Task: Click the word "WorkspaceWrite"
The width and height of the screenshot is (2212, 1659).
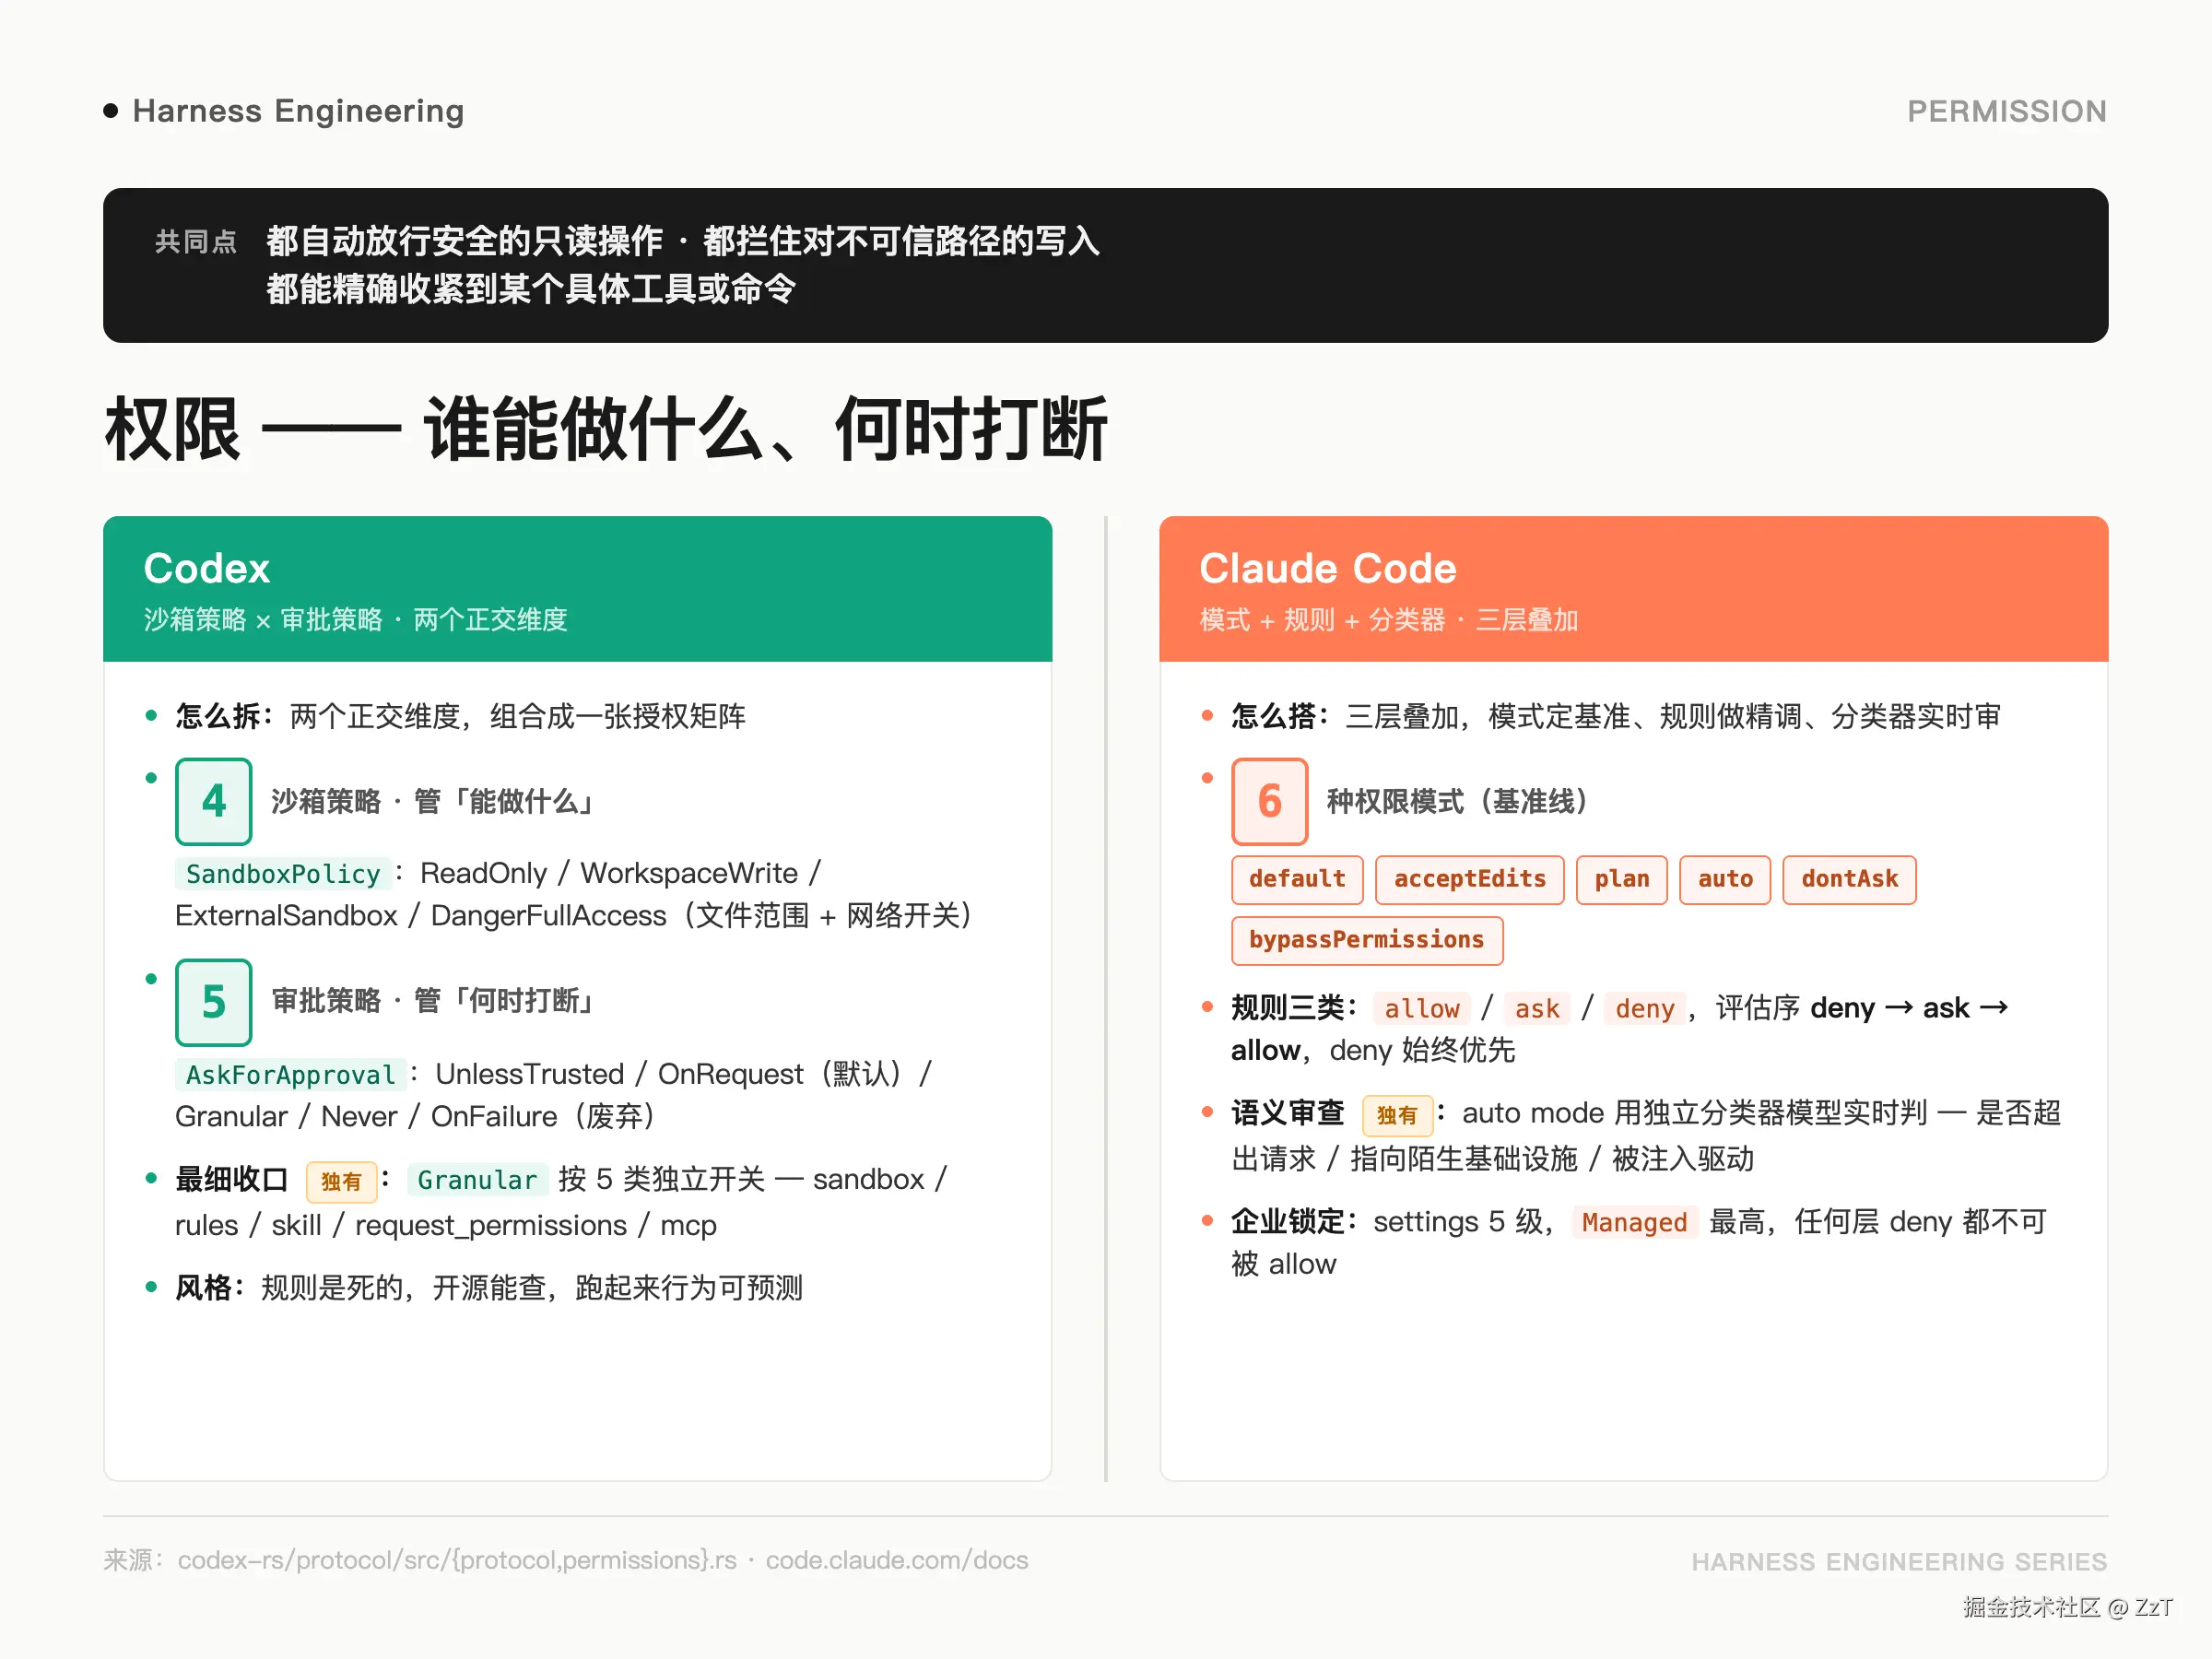Action: (689, 873)
